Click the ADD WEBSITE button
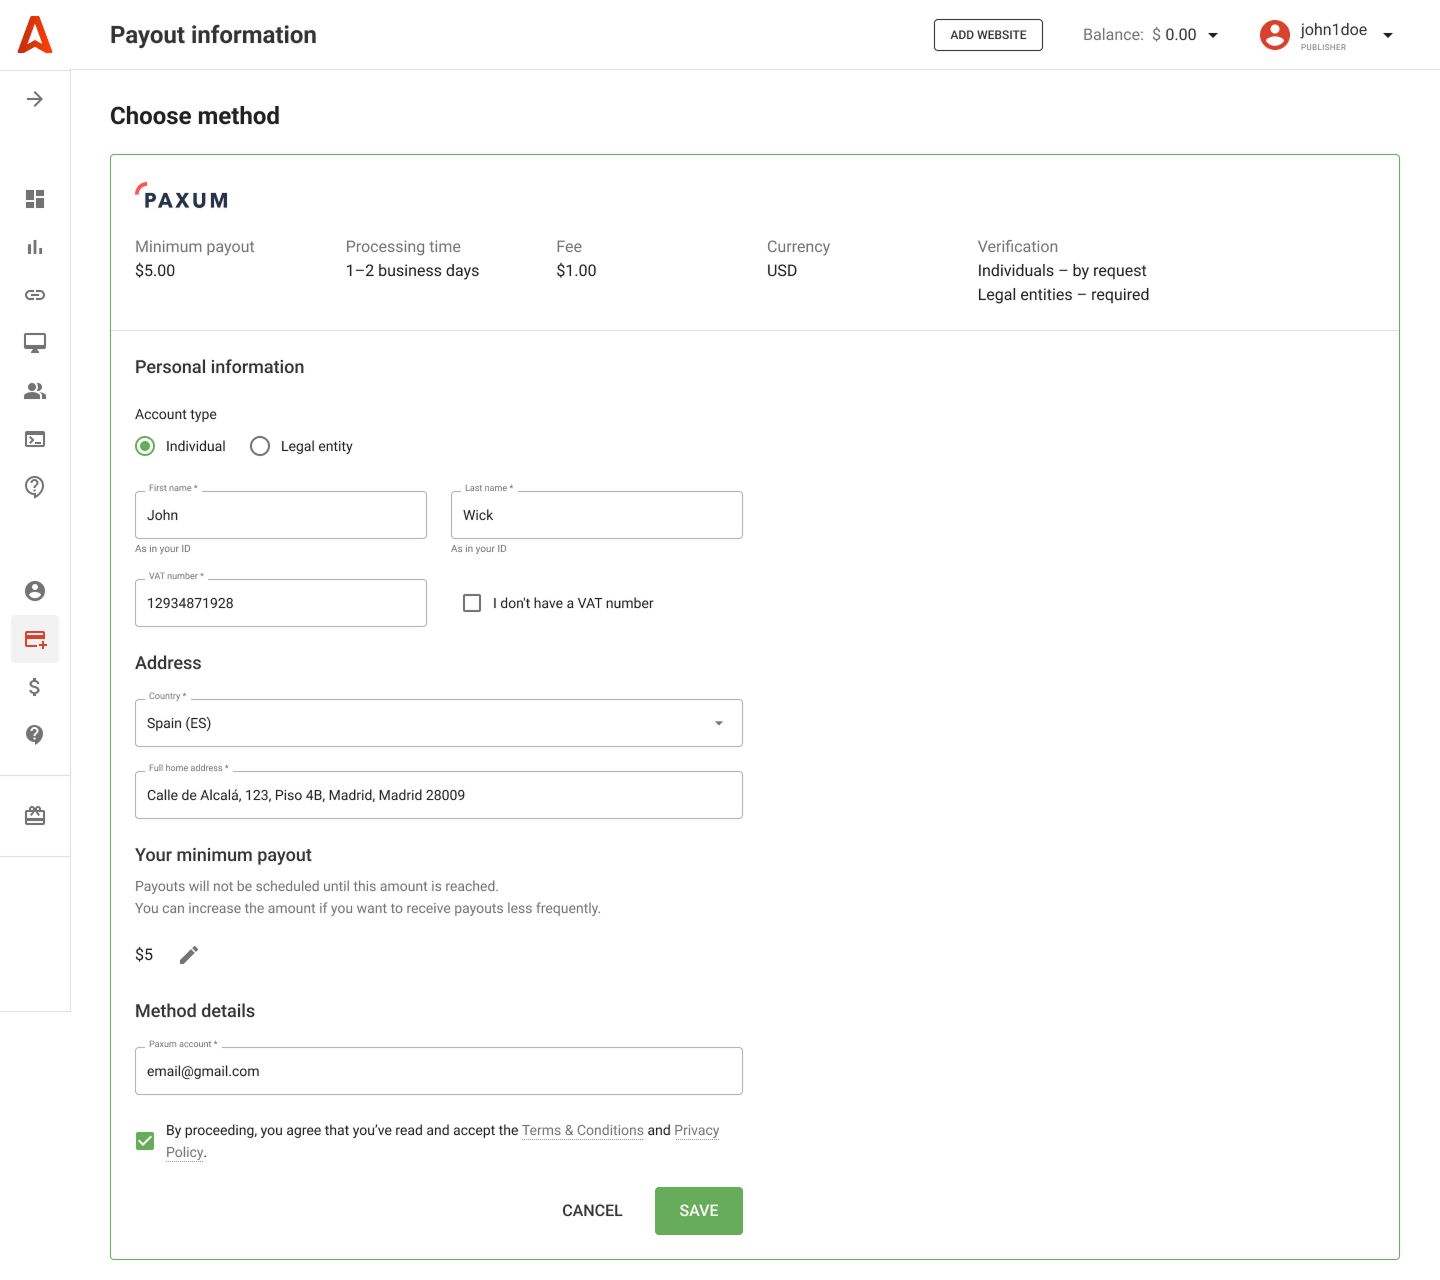The image size is (1440, 1280). (x=988, y=35)
